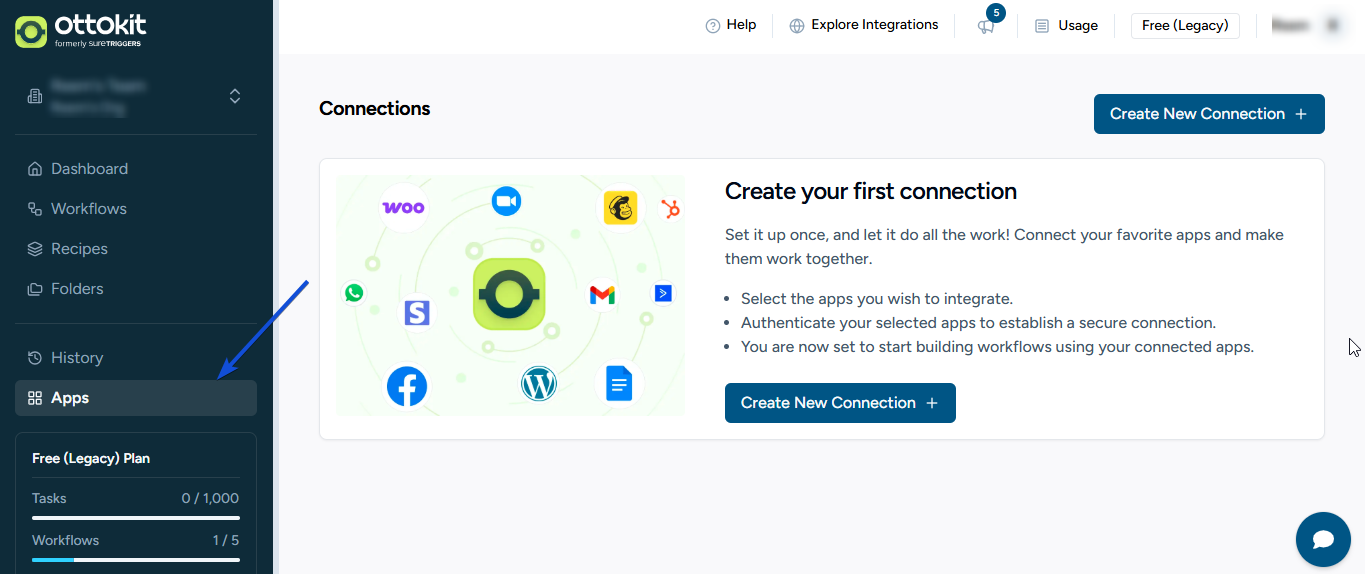Click Create New Connection button inside card
The width and height of the screenshot is (1365, 574).
coord(840,403)
